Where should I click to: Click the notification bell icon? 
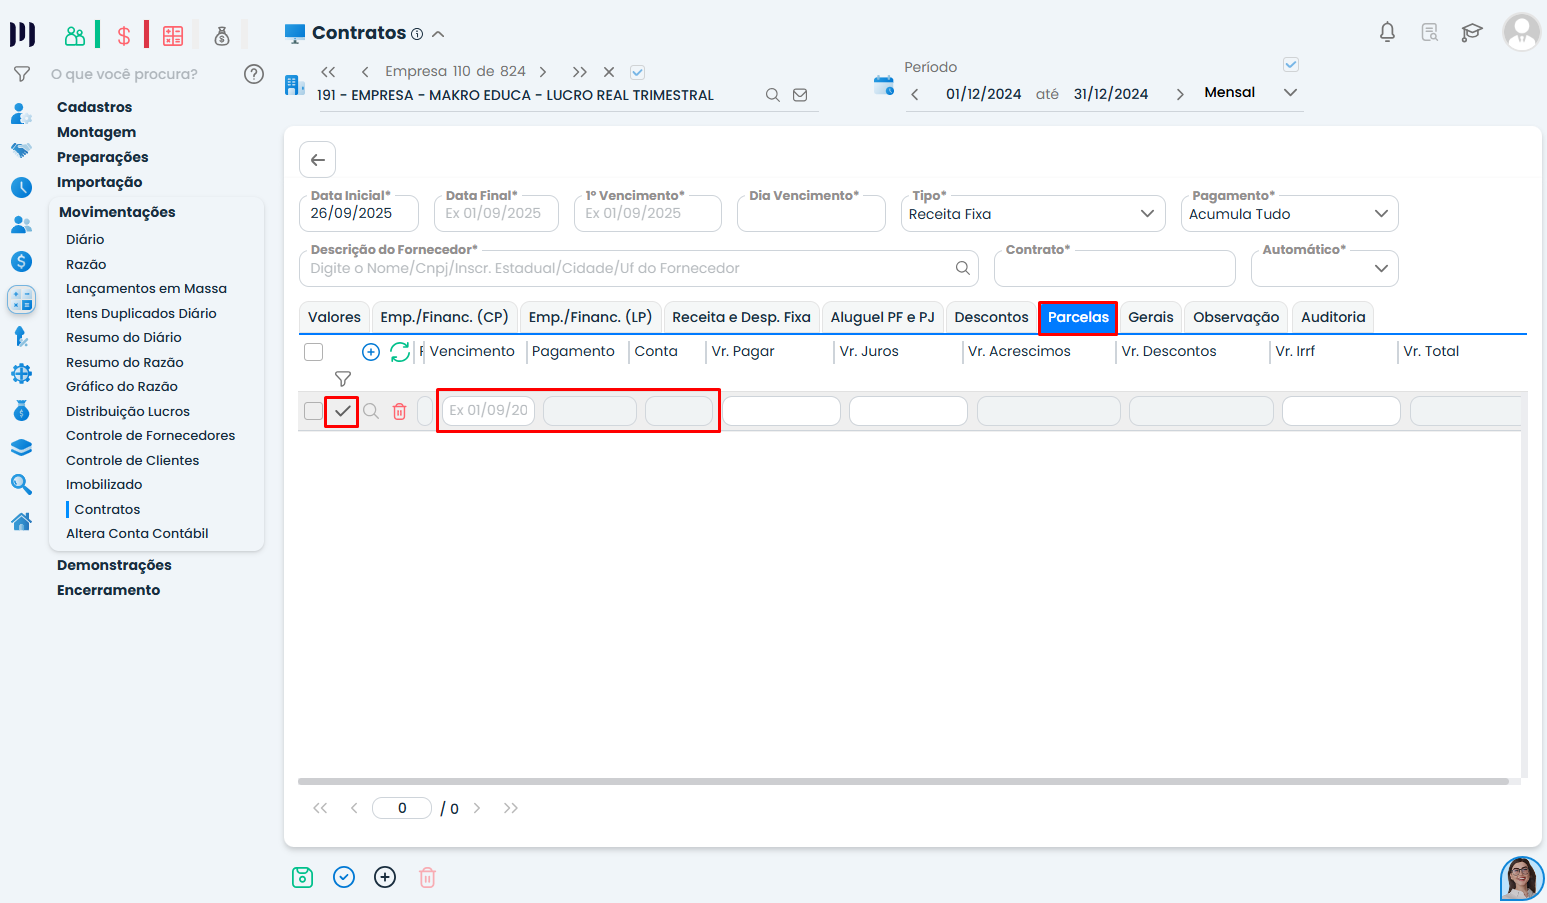(x=1387, y=32)
